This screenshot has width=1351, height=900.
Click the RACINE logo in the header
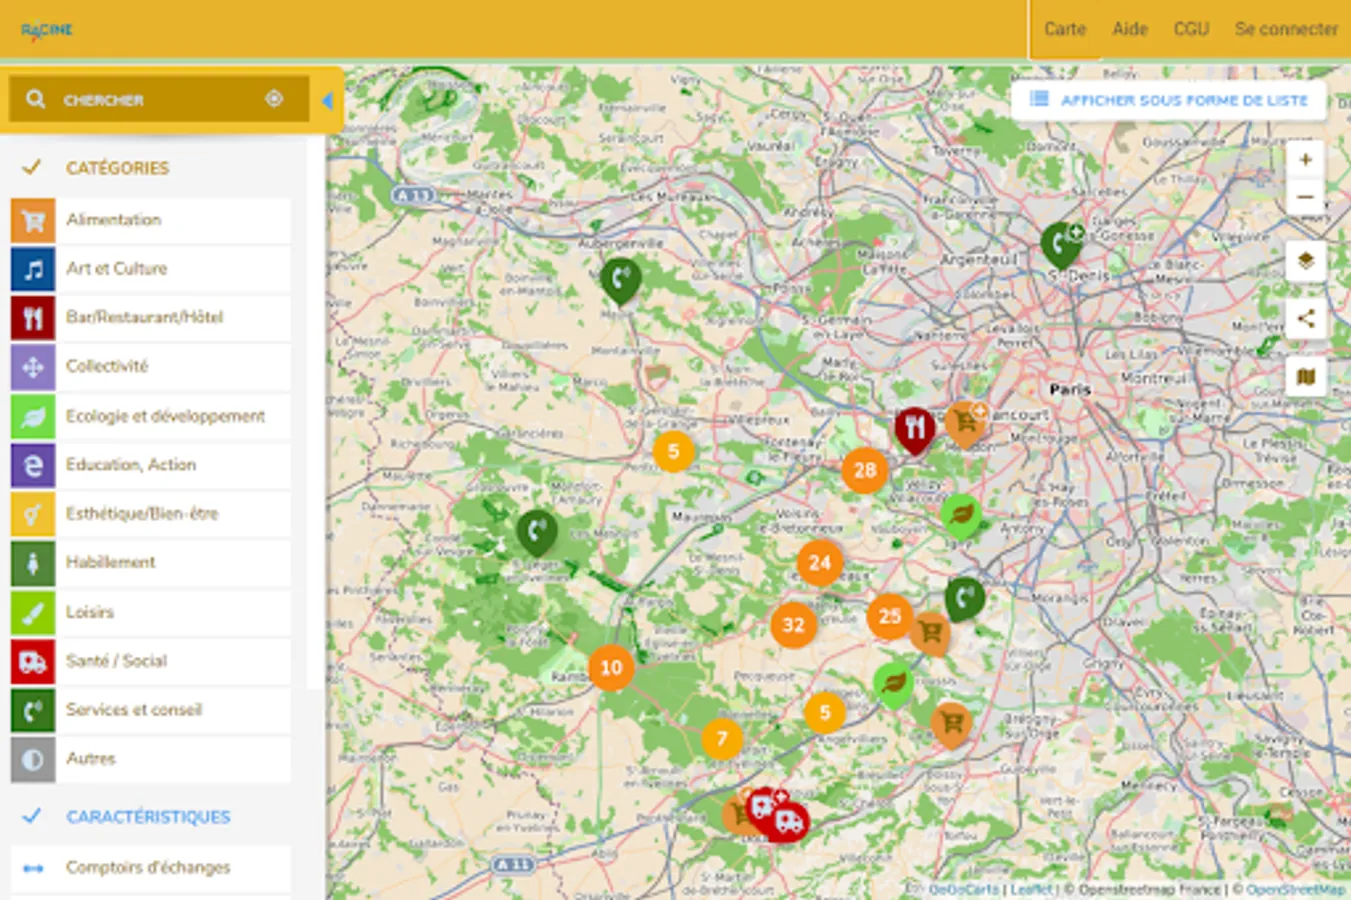(x=47, y=30)
